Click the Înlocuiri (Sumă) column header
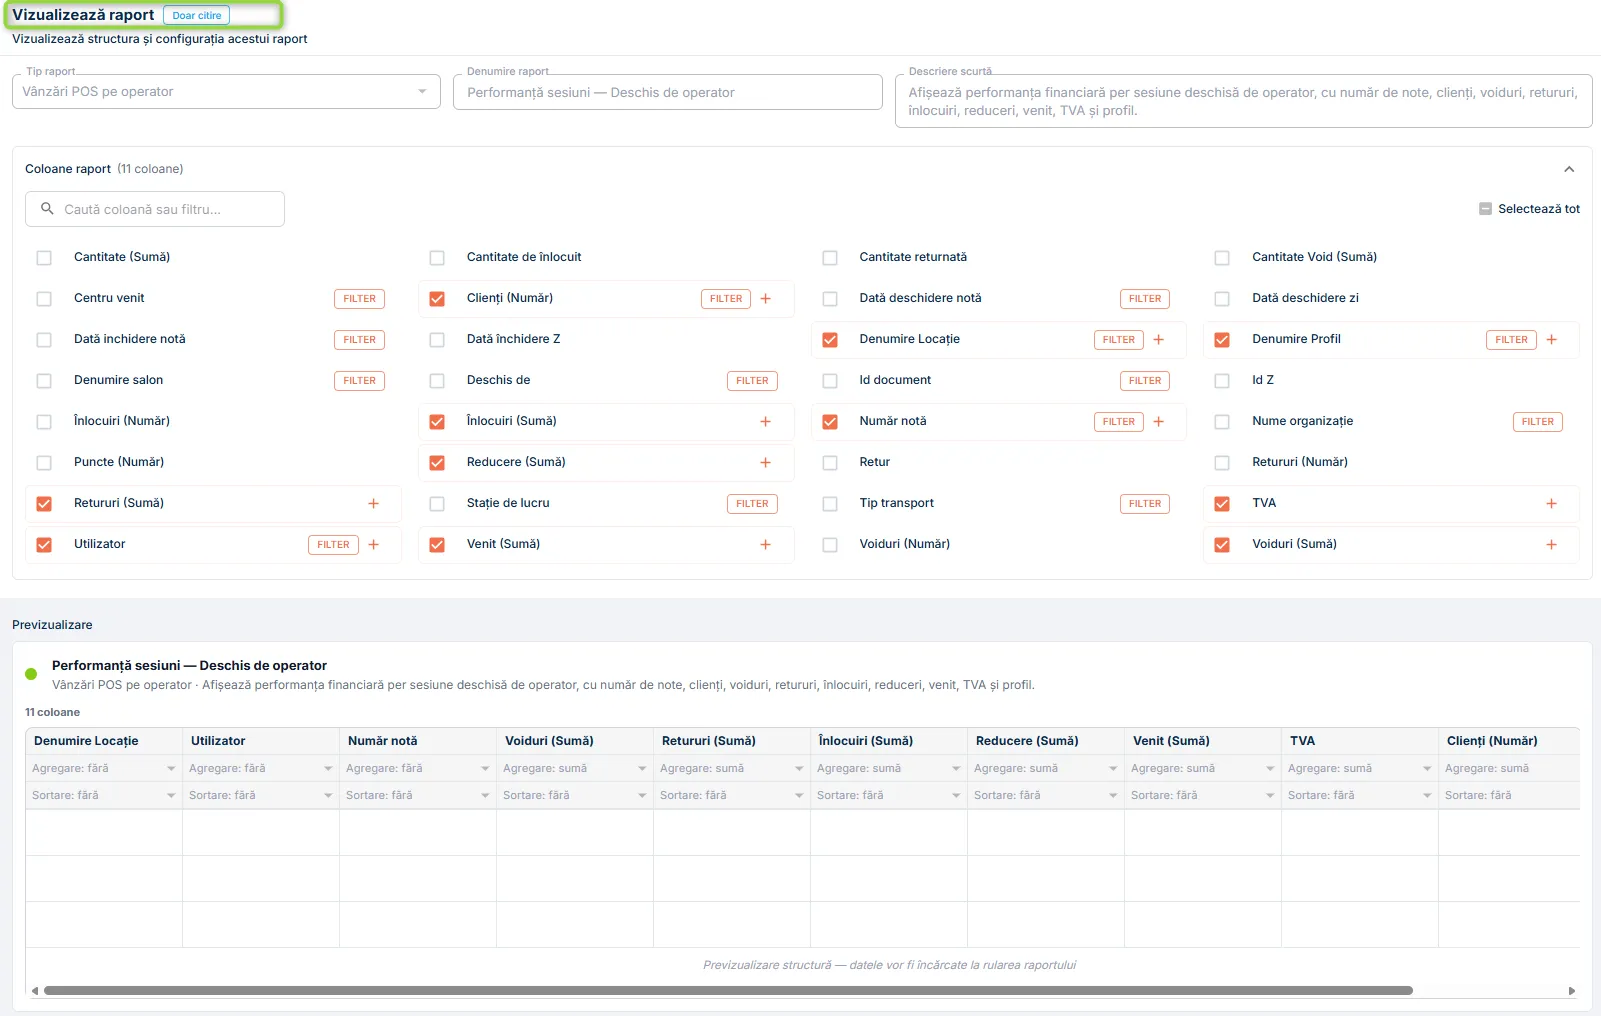 click(889, 741)
